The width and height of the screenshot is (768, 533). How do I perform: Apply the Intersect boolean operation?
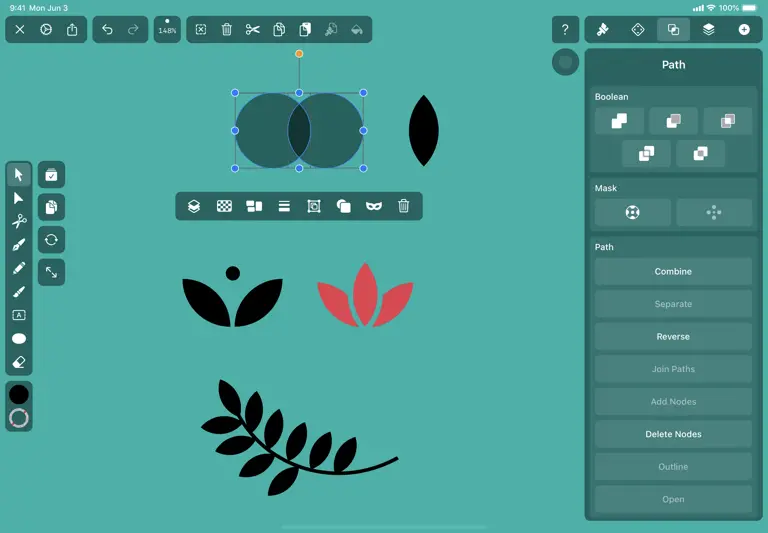[x=727, y=121]
